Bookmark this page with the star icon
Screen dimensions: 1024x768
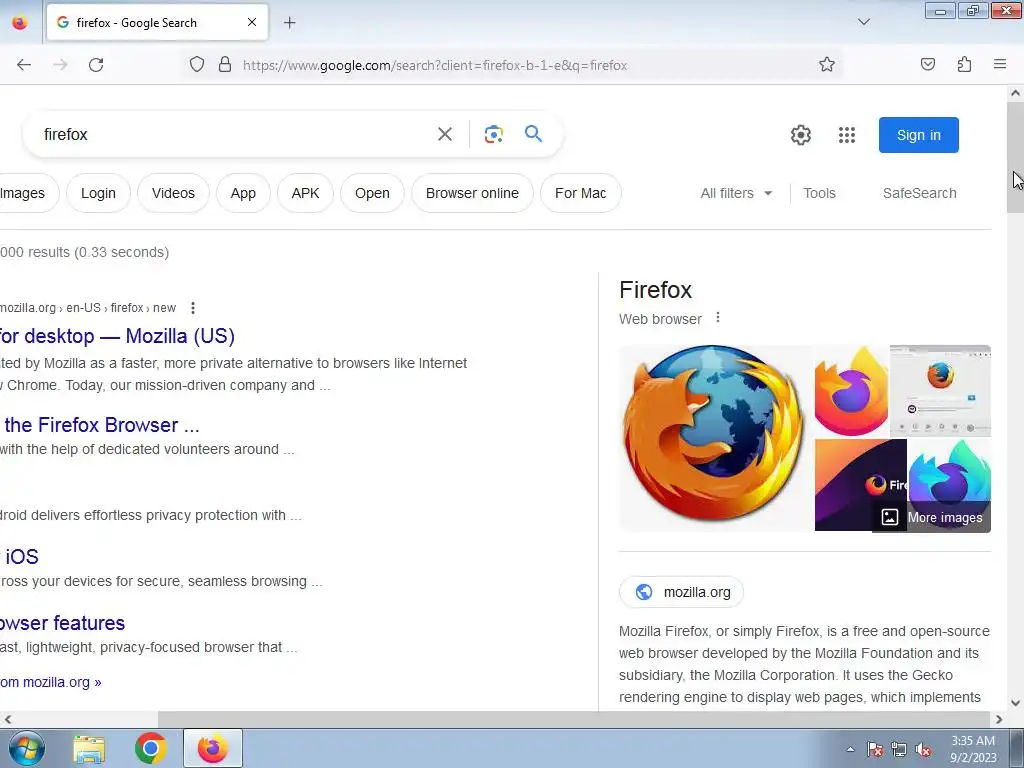pyautogui.click(x=827, y=64)
